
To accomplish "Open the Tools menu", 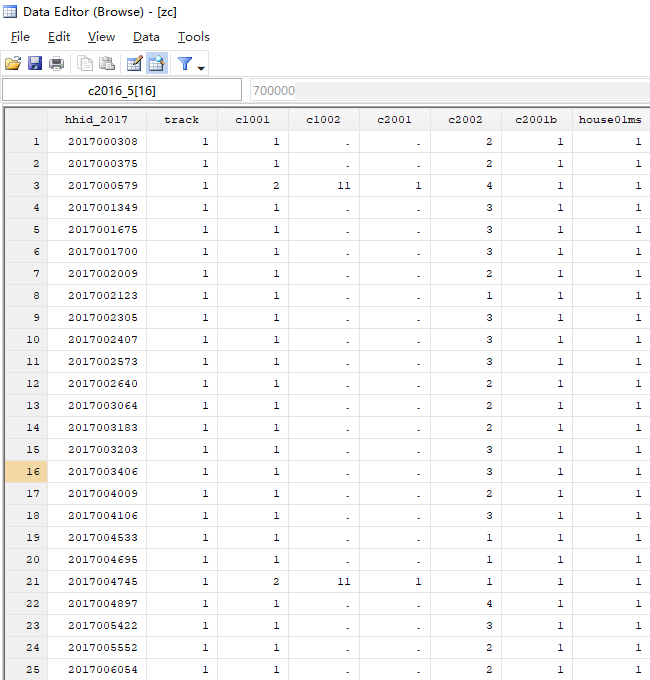I will pos(193,37).
